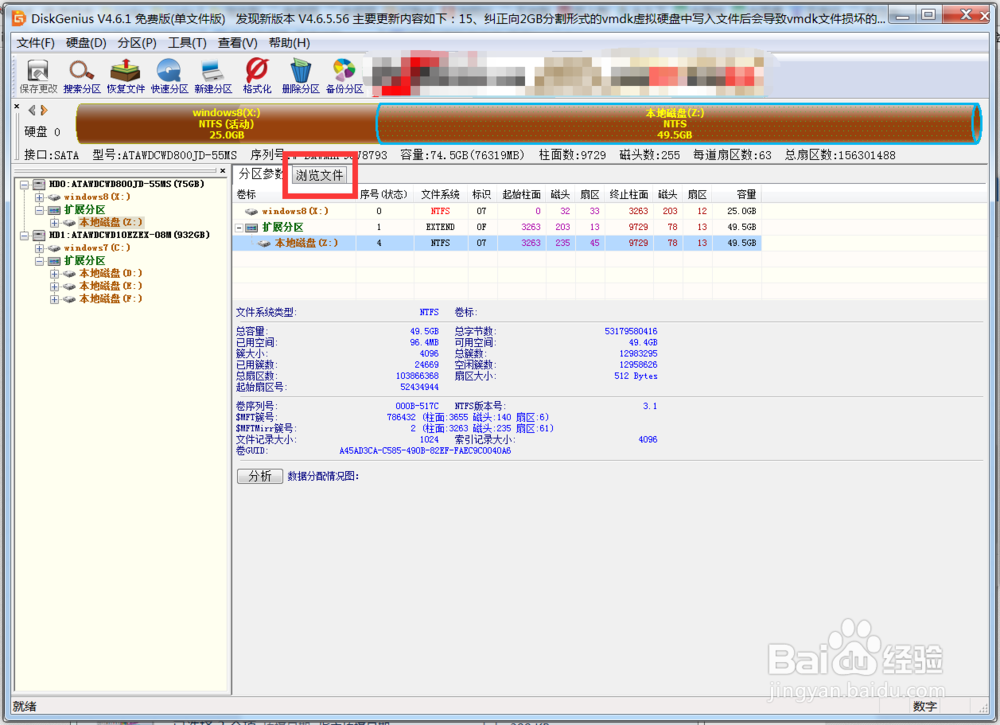This screenshot has height=725, width=1000.
Task: Open the 搜索分区 (Search partition) tool
Action: click(82, 76)
